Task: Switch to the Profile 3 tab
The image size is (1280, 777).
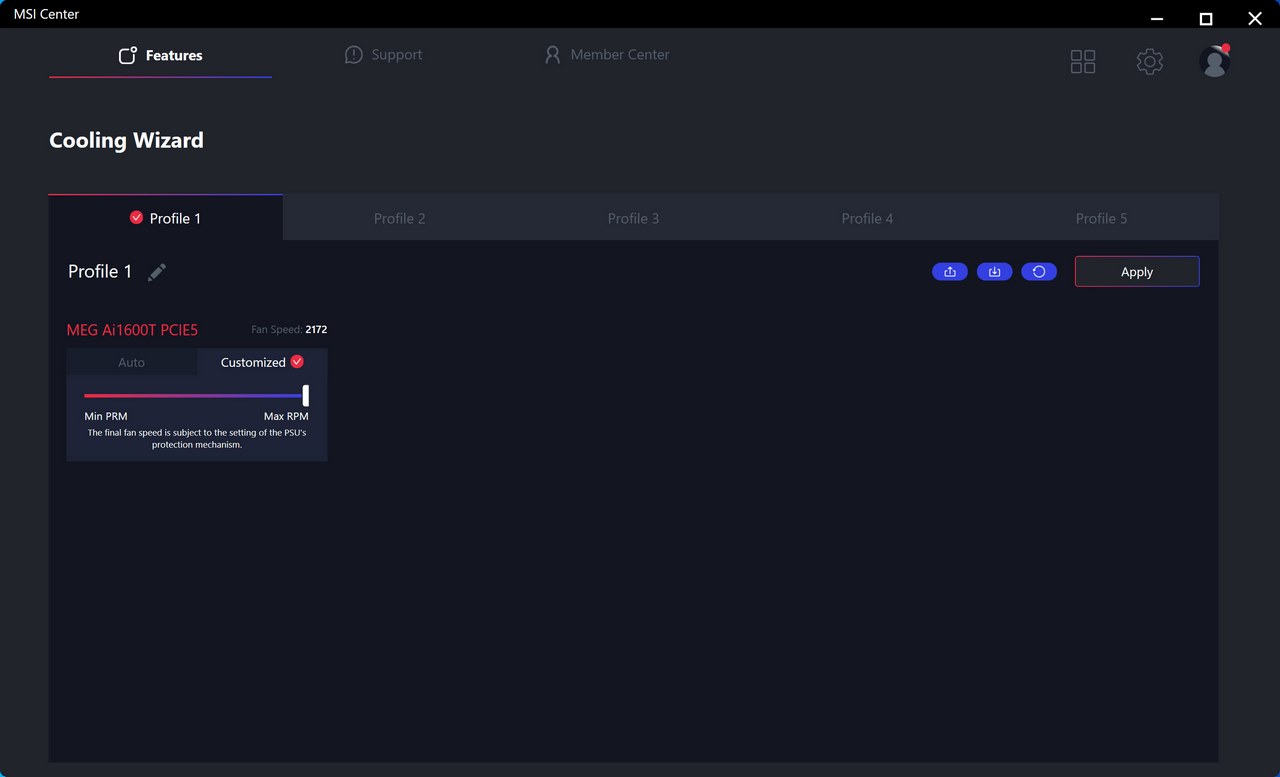Action: pos(633,218)
